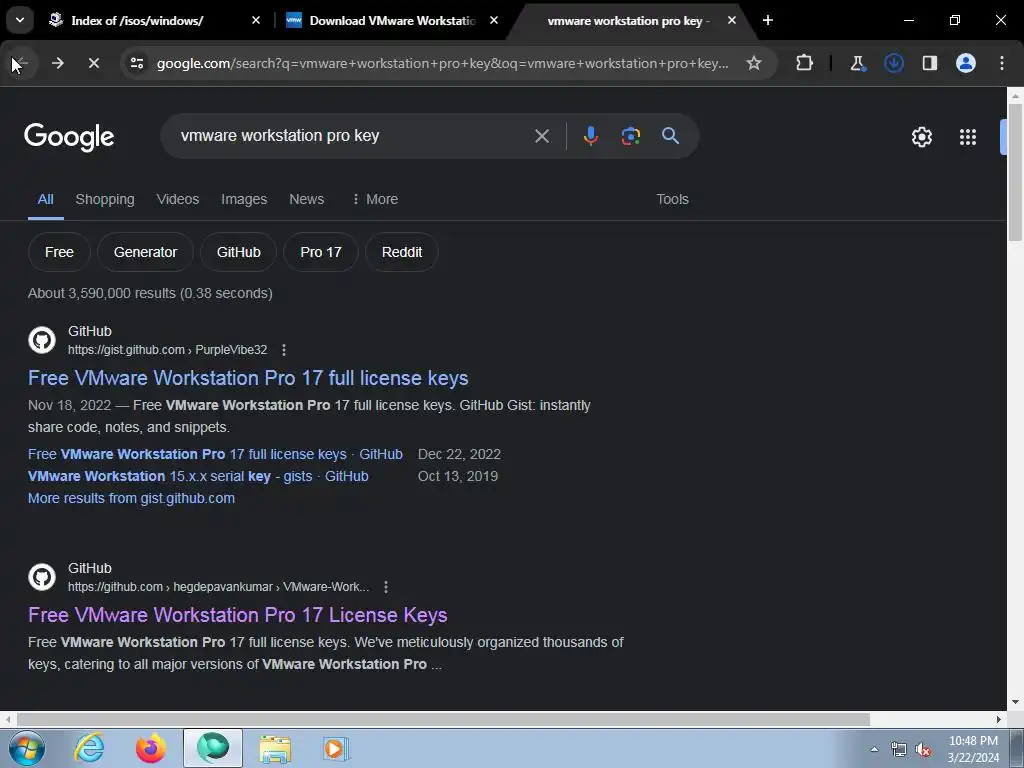
Task: Switch to Download VMware Workstation tab
Action: (x=392, y=21)
